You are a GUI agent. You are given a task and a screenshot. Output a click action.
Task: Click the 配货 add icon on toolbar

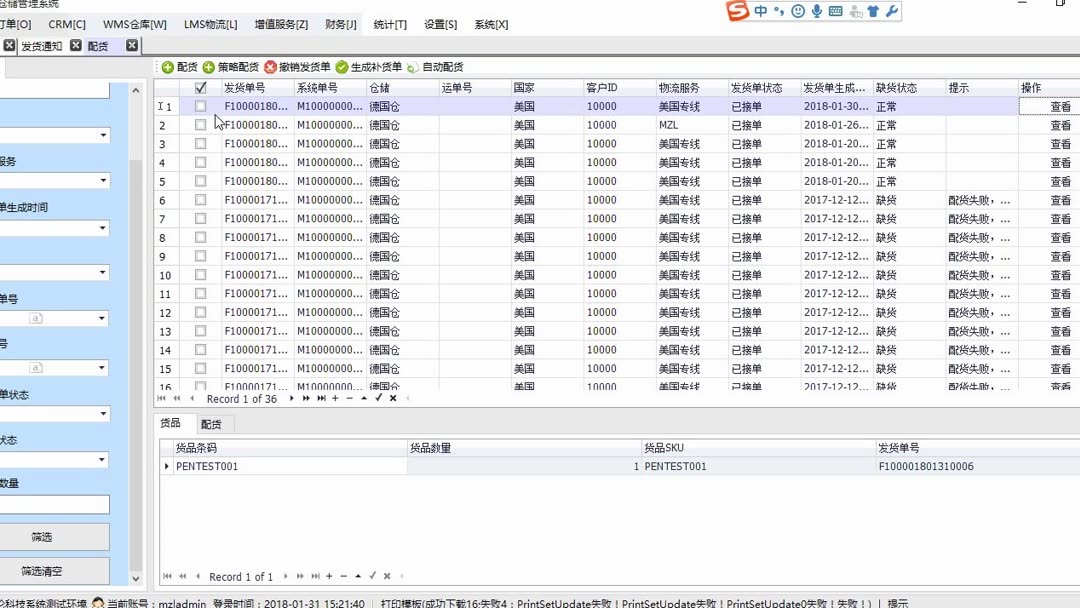169,68
